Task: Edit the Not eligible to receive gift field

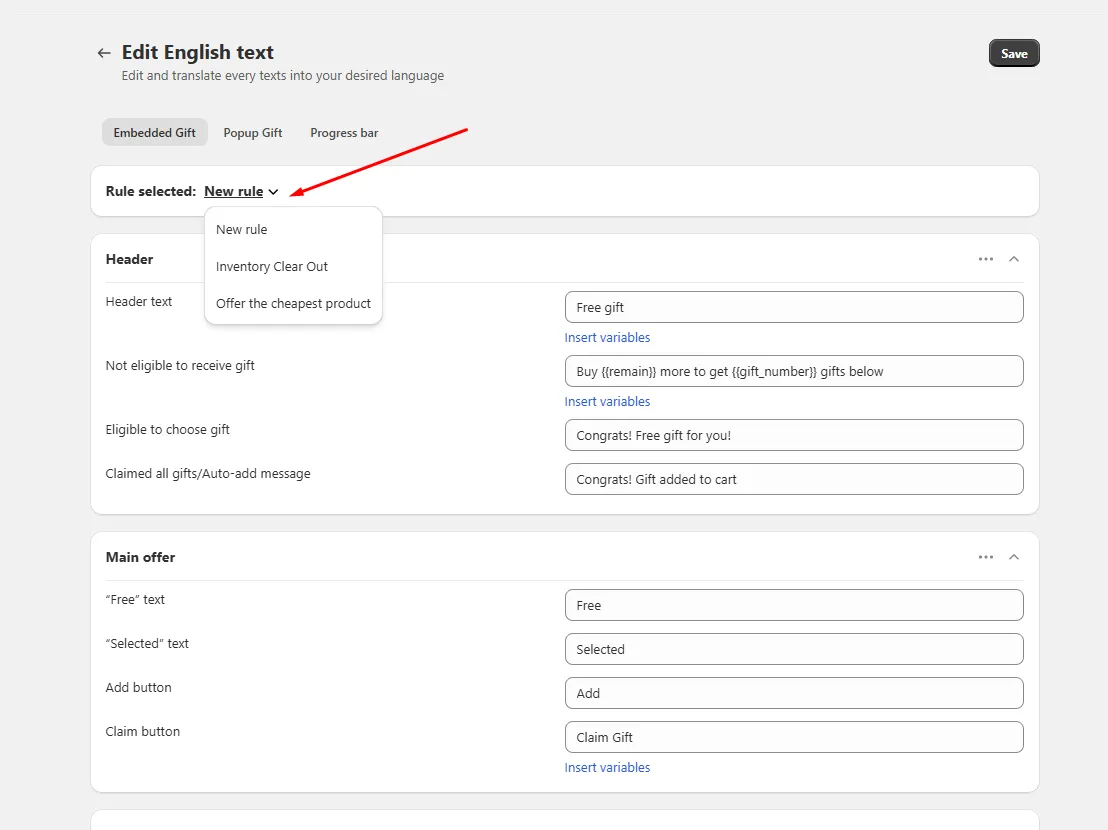Action: click(x=794, y=372)
